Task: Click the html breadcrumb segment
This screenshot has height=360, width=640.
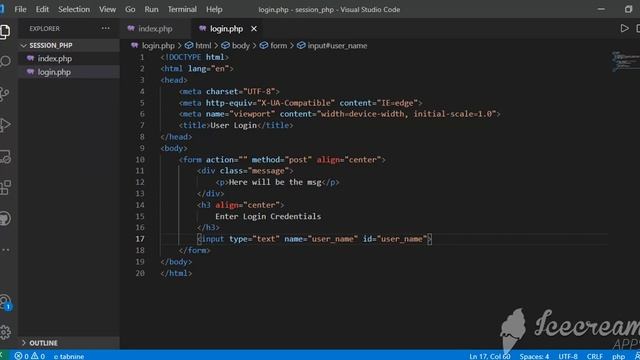Action: coord(203,46)
